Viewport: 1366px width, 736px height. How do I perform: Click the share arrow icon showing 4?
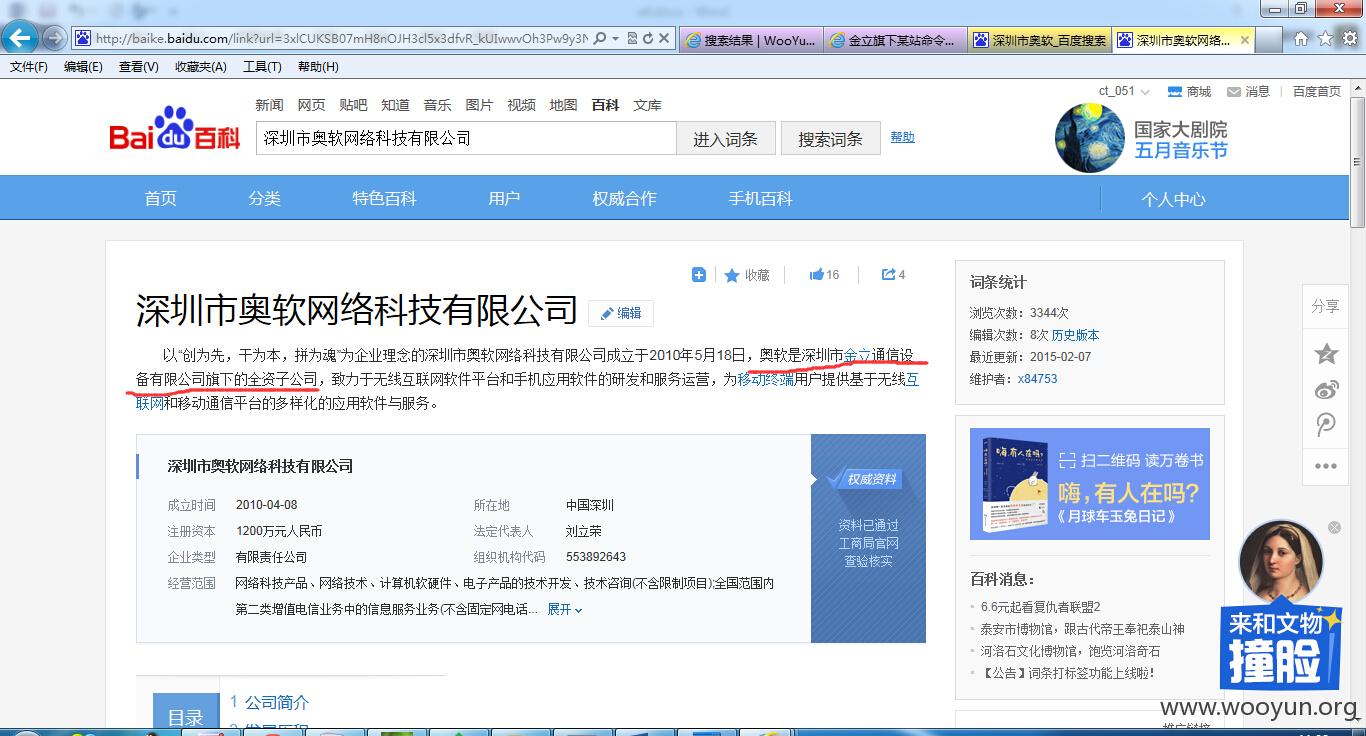pos(888,274)
